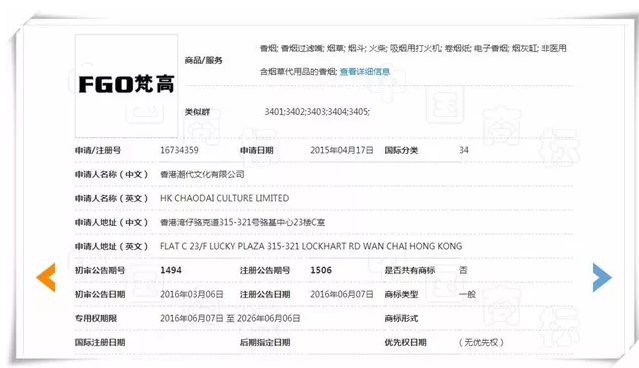
Task: Click the 申请/注册号 label
Action: pyautogui.click(x=98, y=150)
